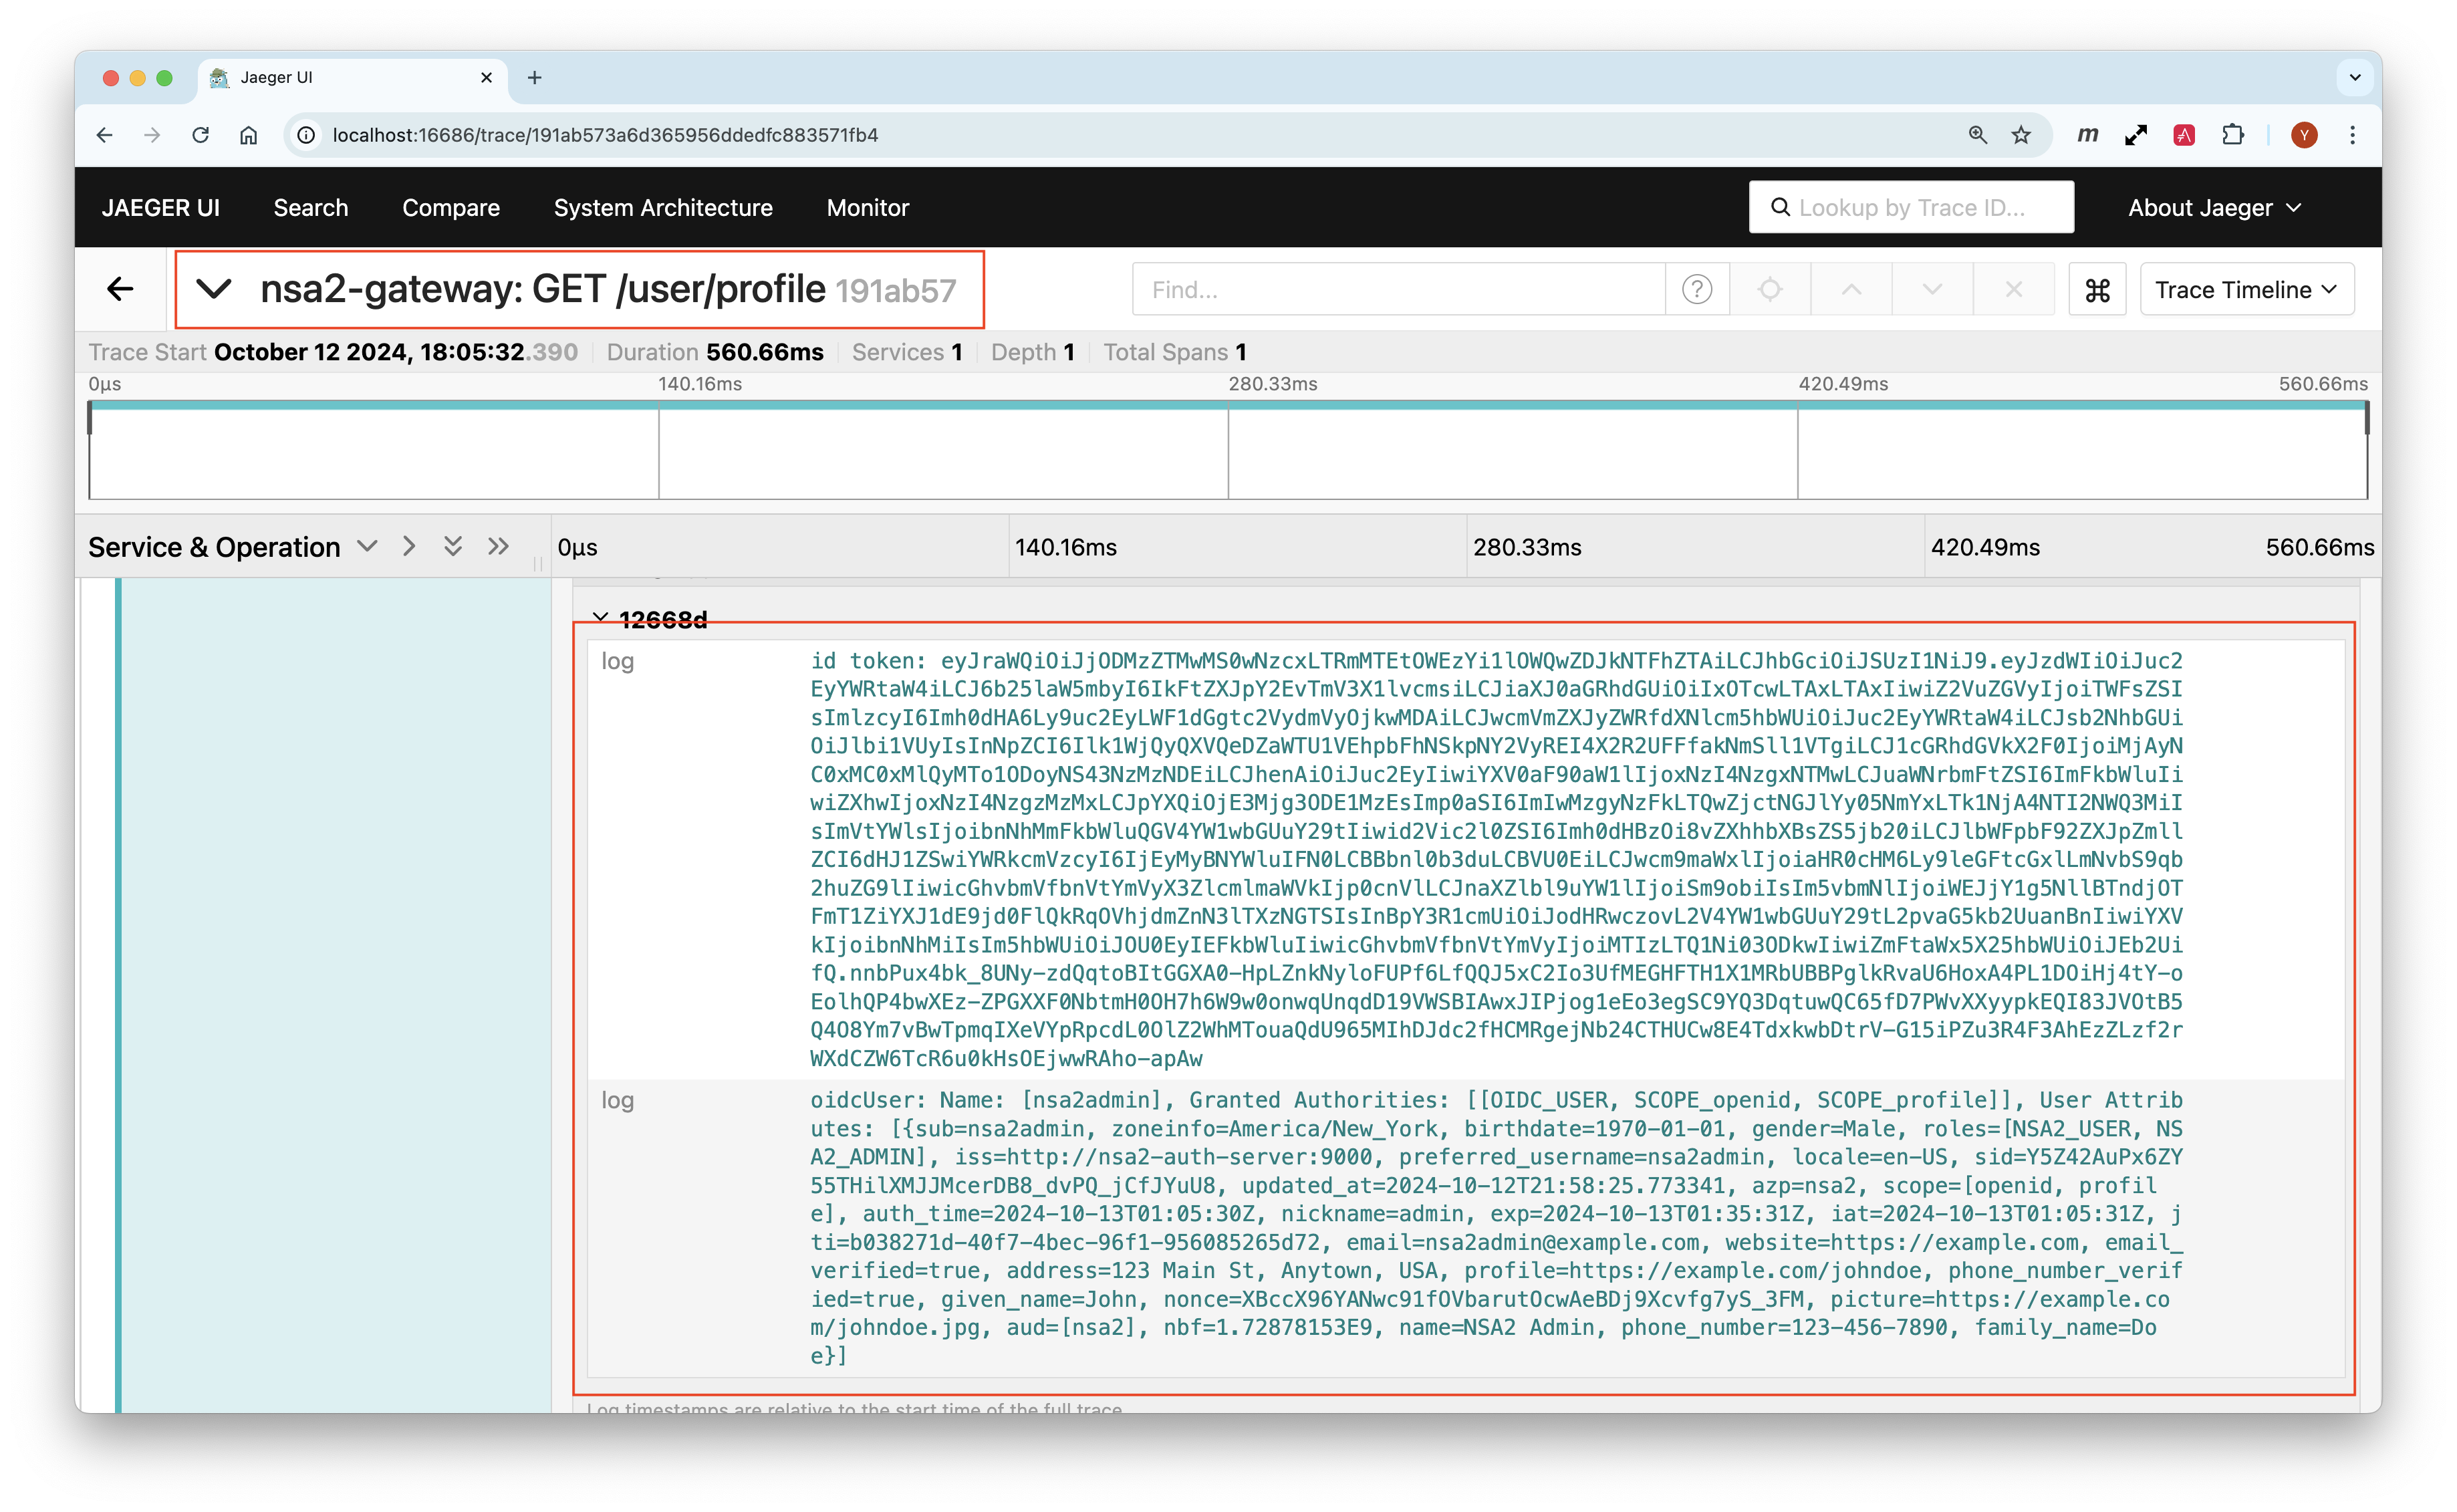Click the Services 1 label

click(x=907, y=352)
